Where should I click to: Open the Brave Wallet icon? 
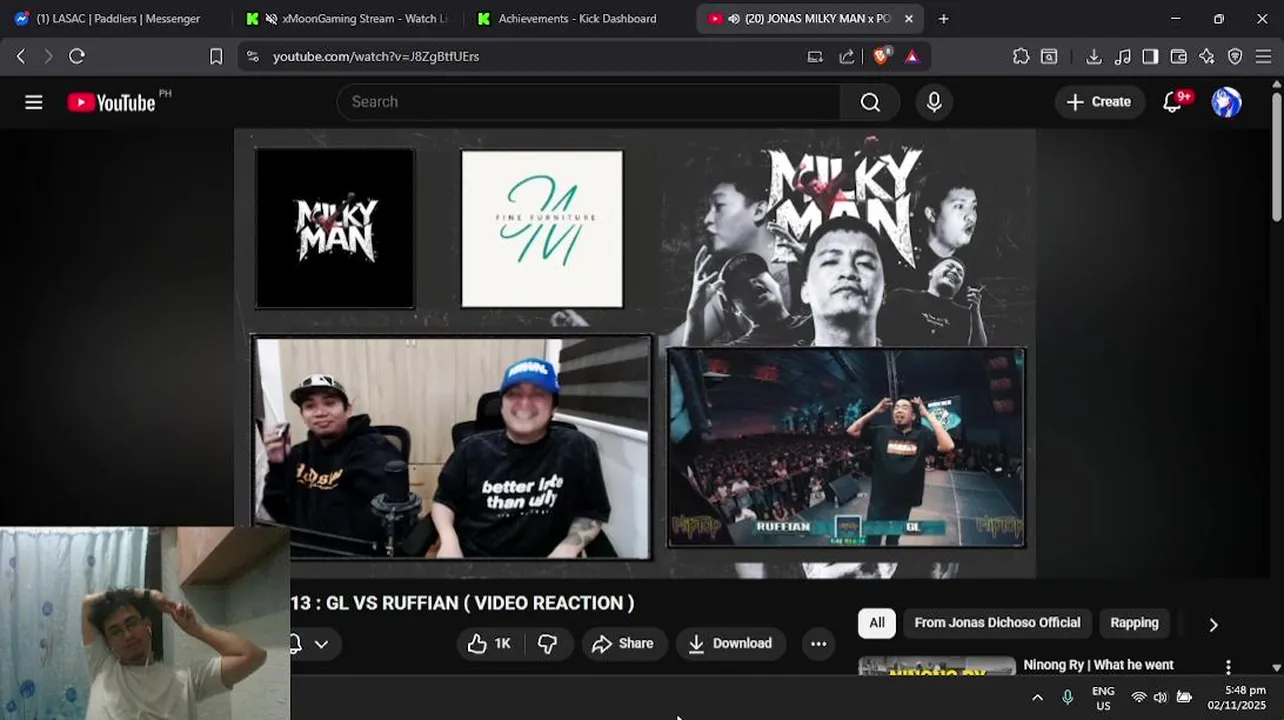pos(1179,56)
